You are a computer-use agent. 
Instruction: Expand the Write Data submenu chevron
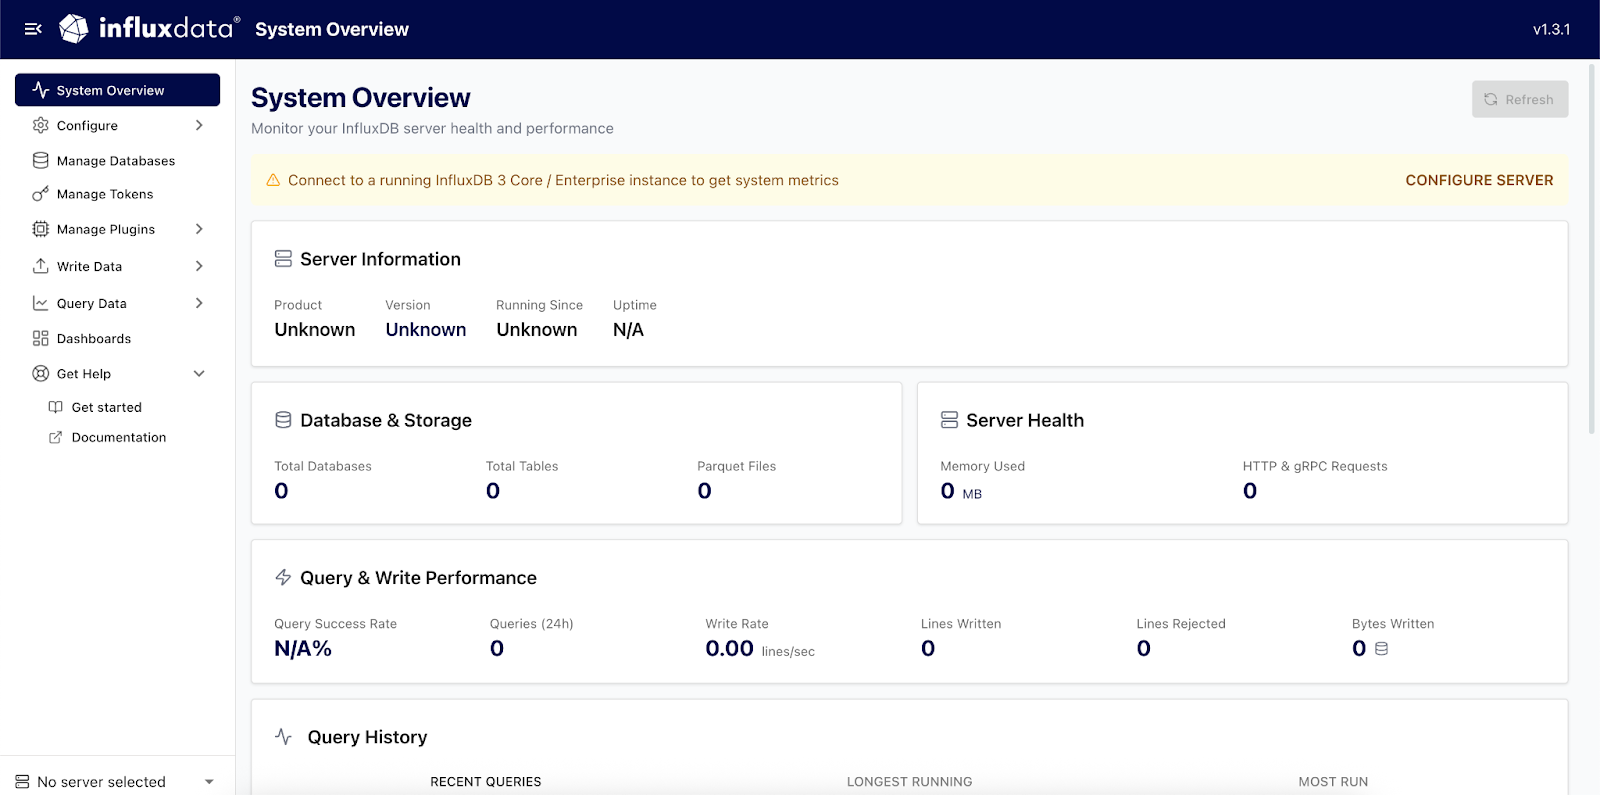point(199,266)
